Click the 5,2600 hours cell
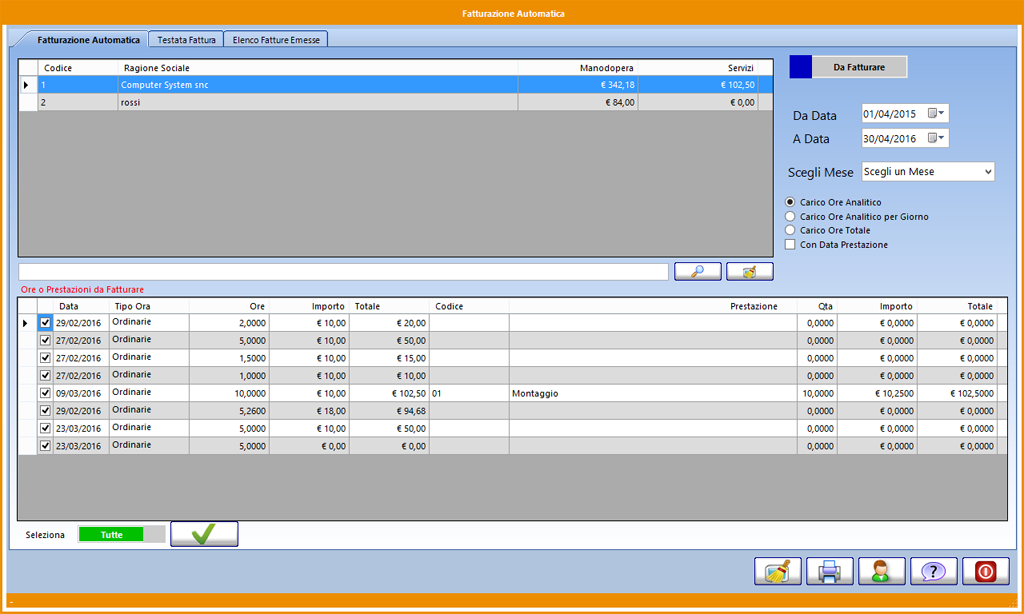This screenshot has height=614, width=1024. [x=229, y=411]
